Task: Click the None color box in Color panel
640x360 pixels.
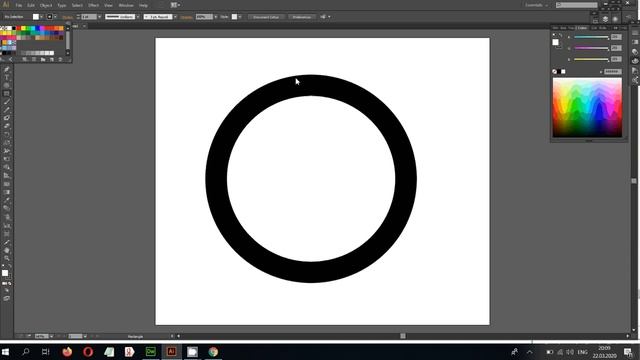Action: tap(554, 71)
